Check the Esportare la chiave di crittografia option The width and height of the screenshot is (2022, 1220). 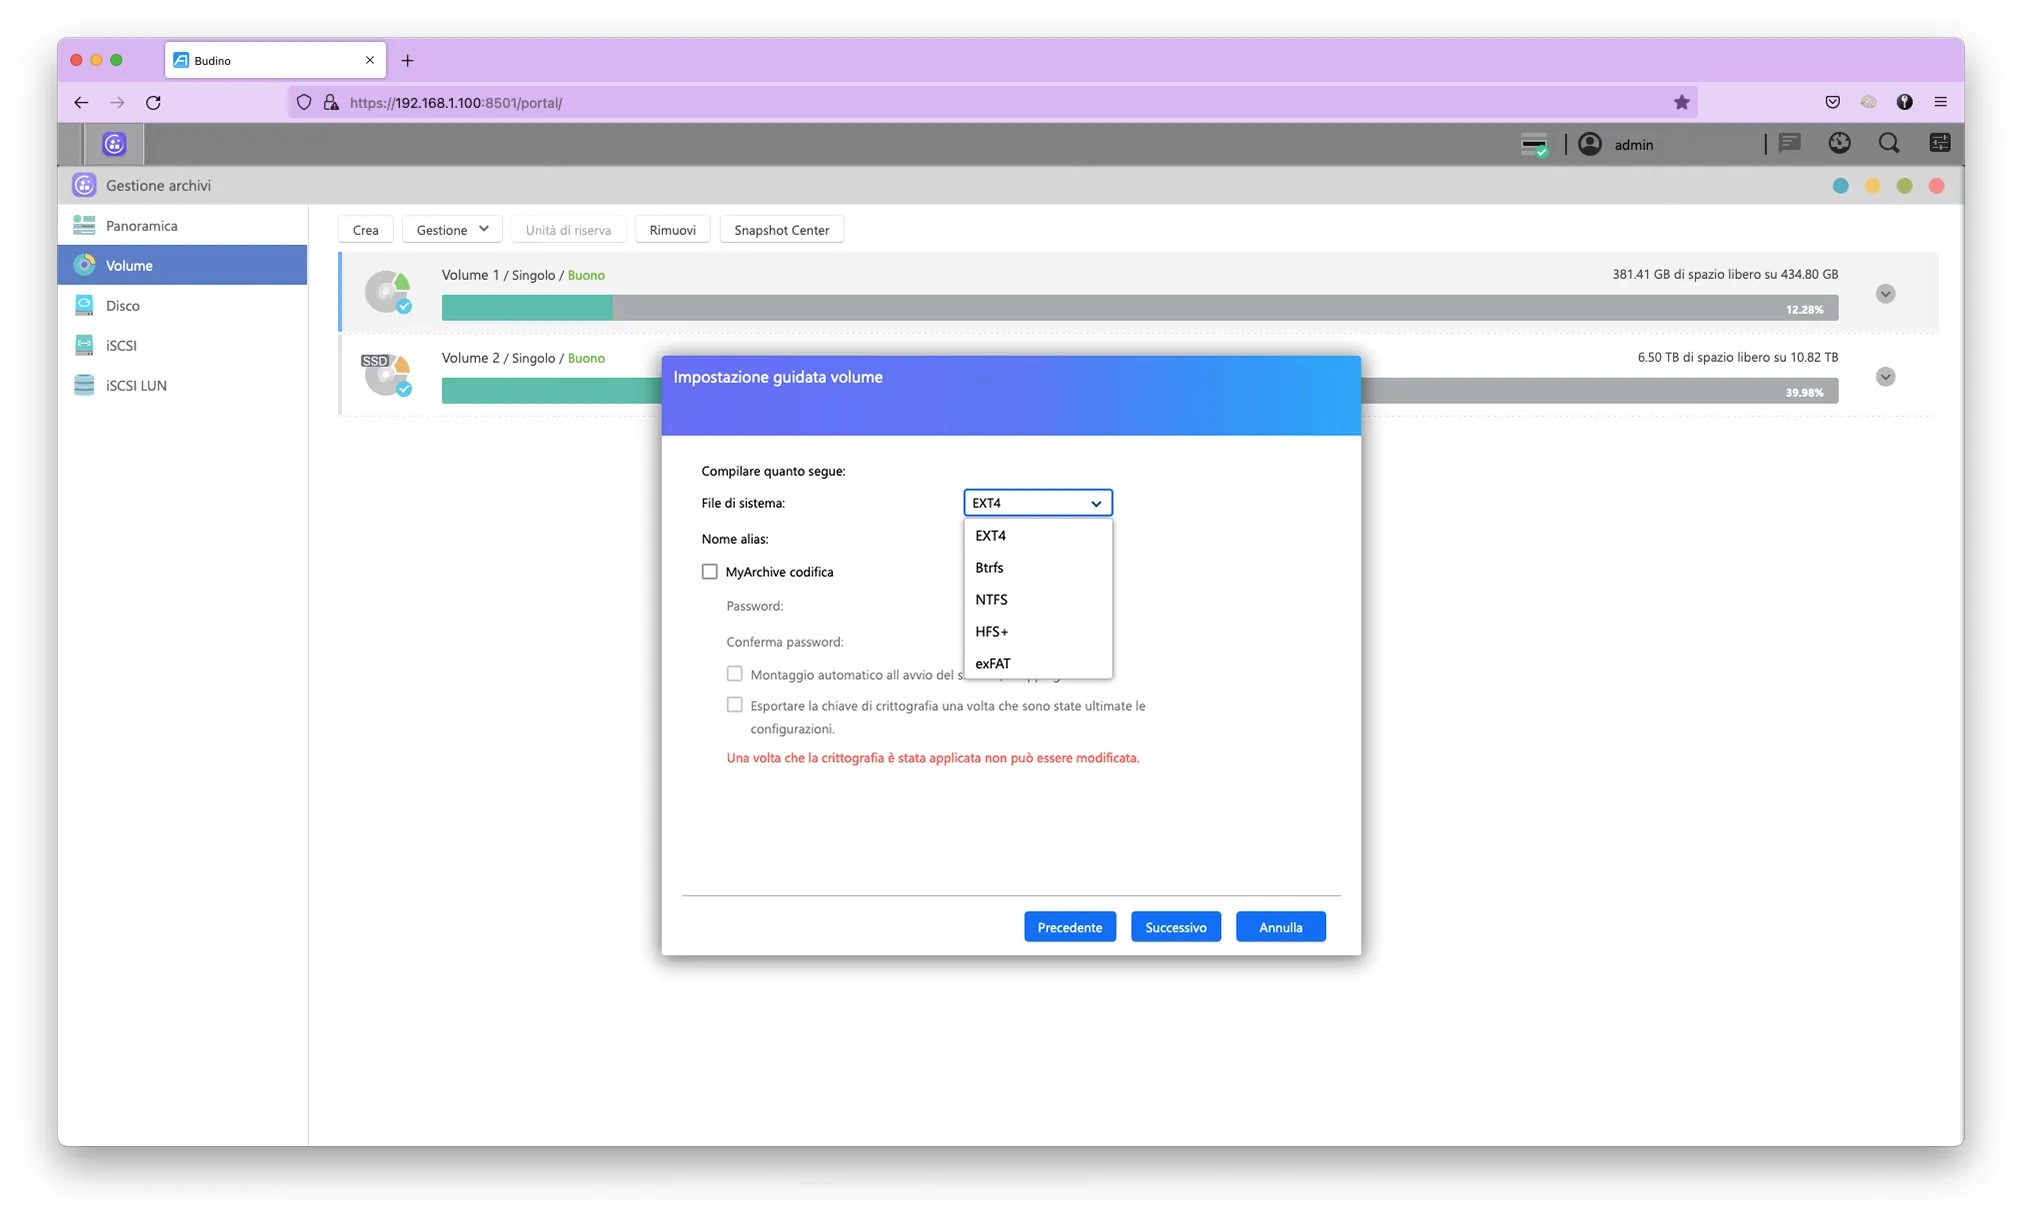(734, 705)
